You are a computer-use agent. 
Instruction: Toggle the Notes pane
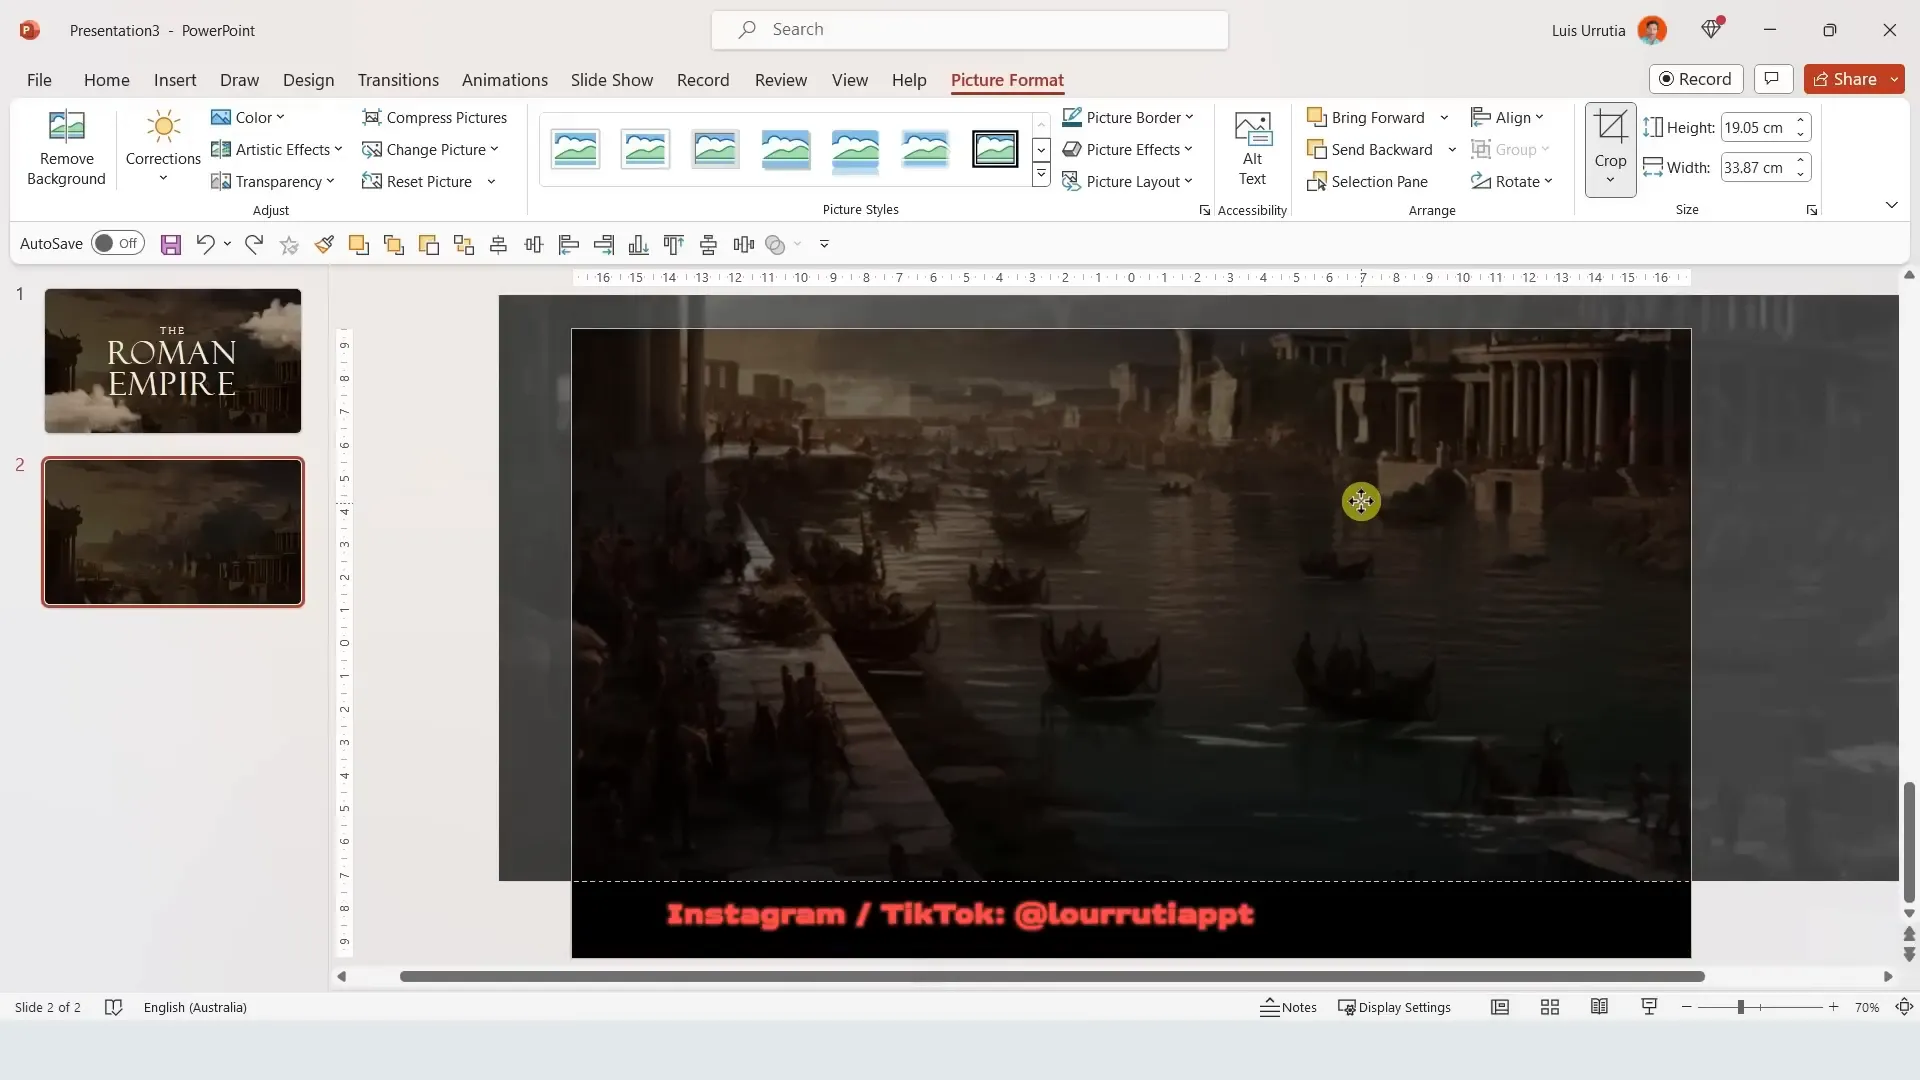click(1288, 1007)
